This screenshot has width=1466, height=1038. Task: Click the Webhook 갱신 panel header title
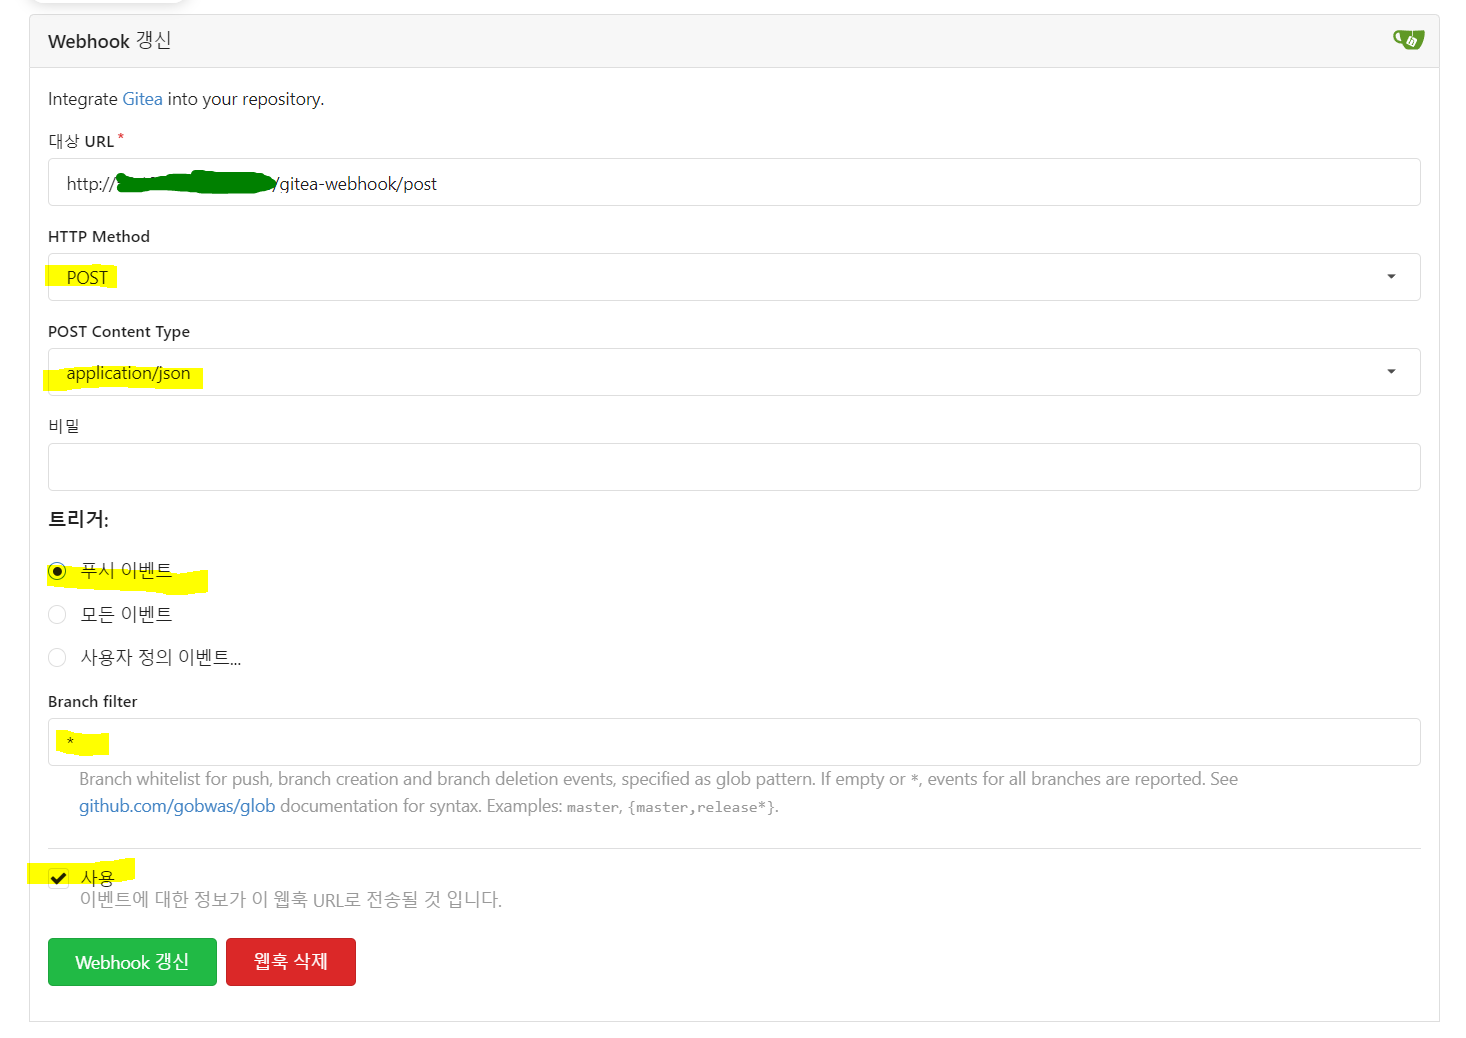(110, 41)
